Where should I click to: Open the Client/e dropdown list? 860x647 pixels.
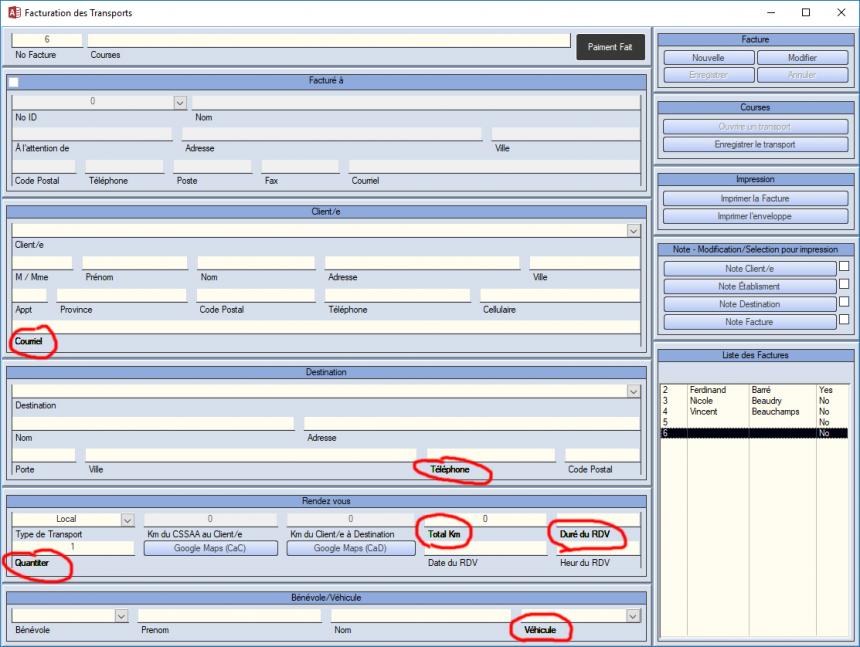coord(633,231)
